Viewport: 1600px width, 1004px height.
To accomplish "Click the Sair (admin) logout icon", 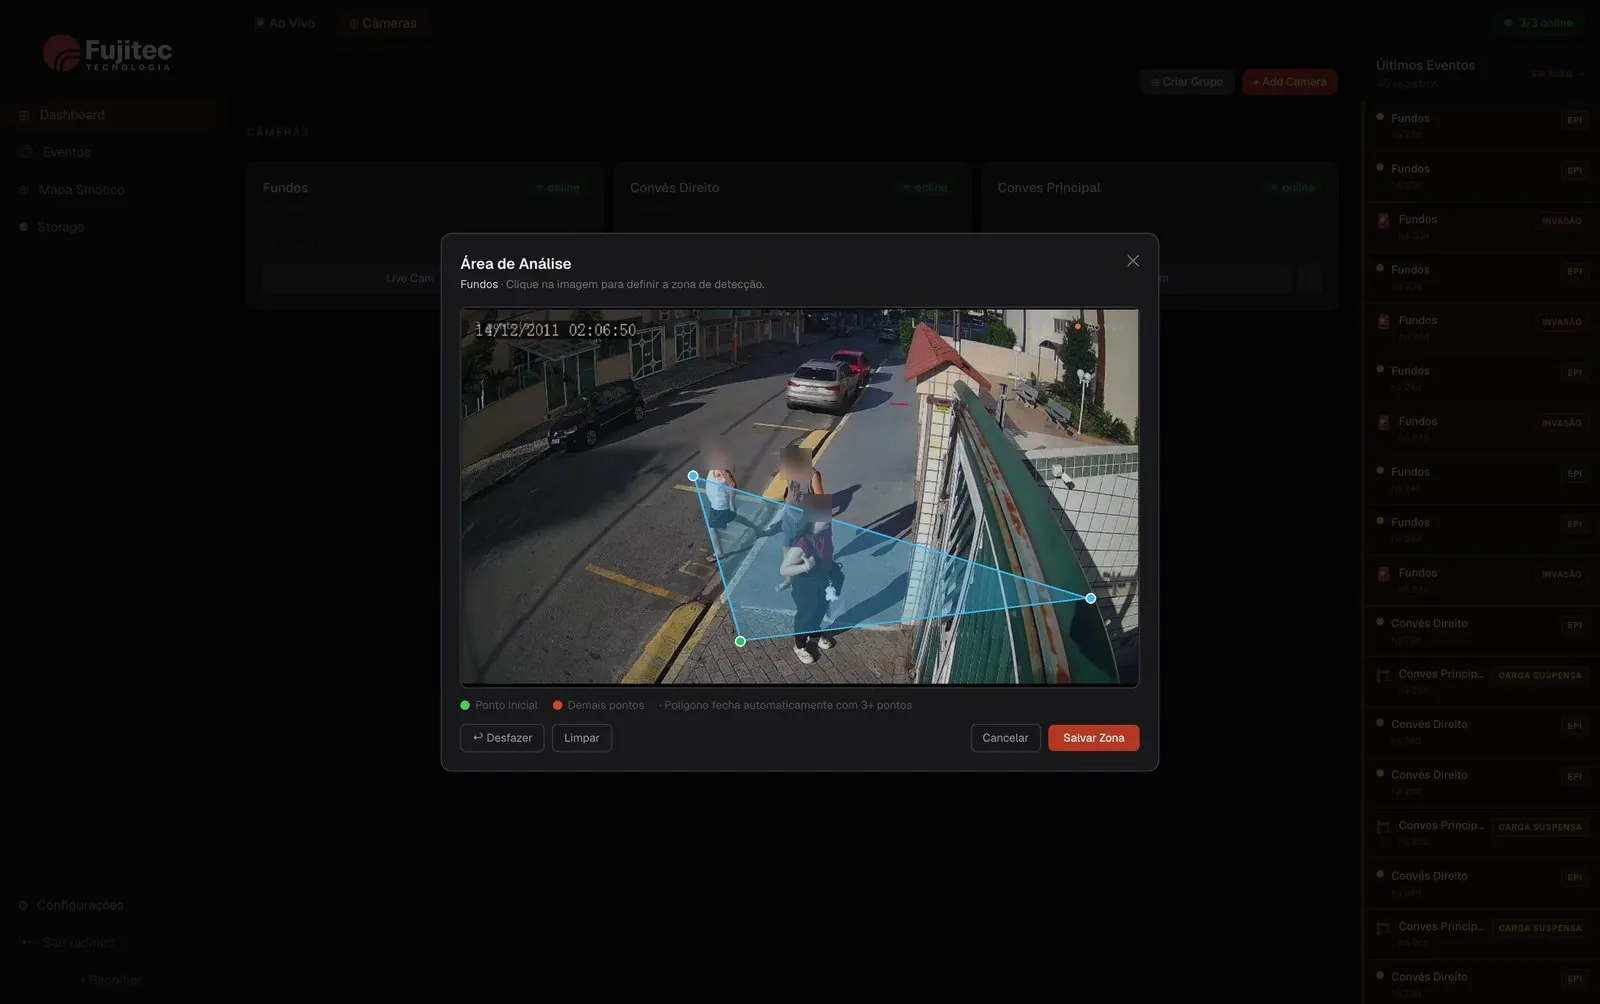I will (27, 943).
